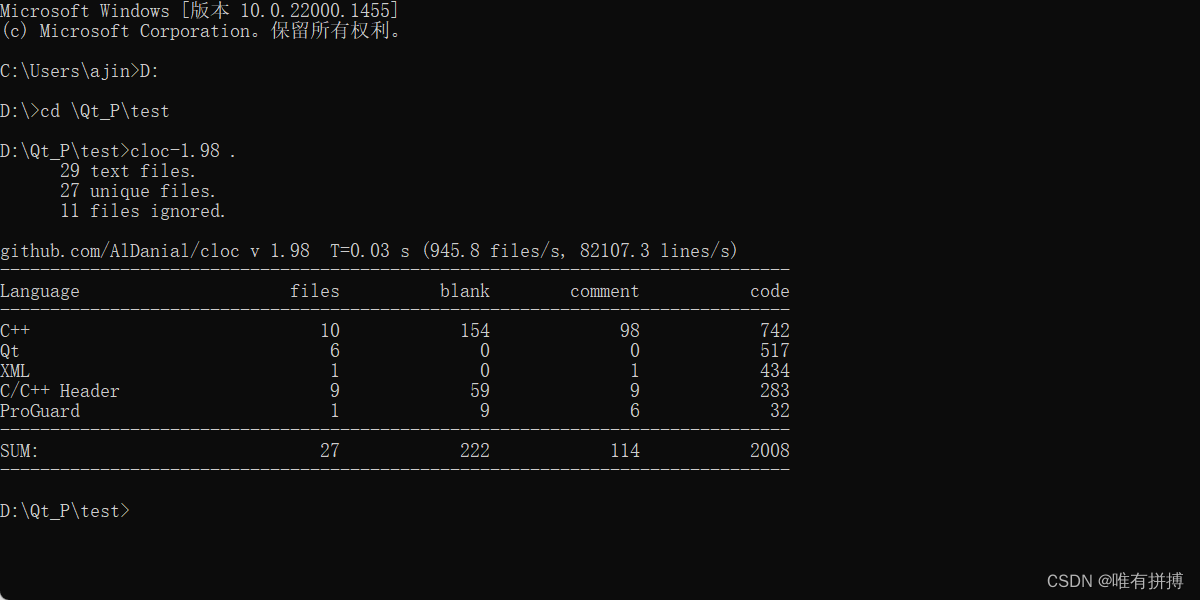
Task: Click the ProGuard row code count 32
Action: 780,411
